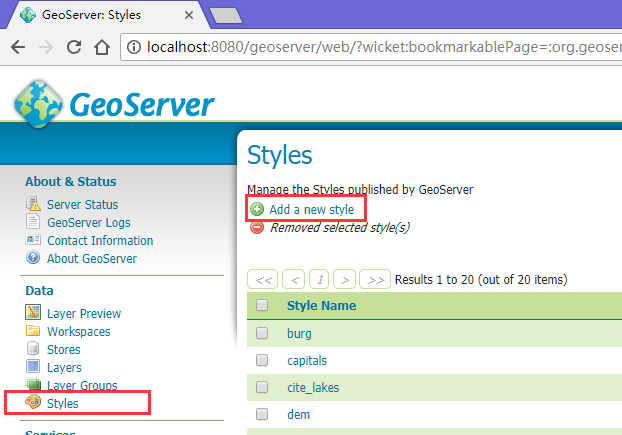
Task: Click the Layer Preview map icon
Action: (x=33, y=312)
